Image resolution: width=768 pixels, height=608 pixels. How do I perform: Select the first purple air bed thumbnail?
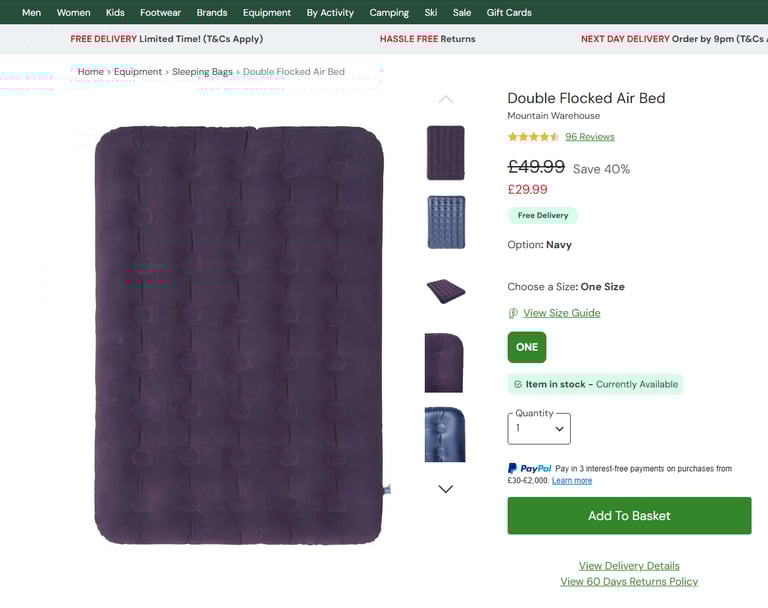click(445, 153)
